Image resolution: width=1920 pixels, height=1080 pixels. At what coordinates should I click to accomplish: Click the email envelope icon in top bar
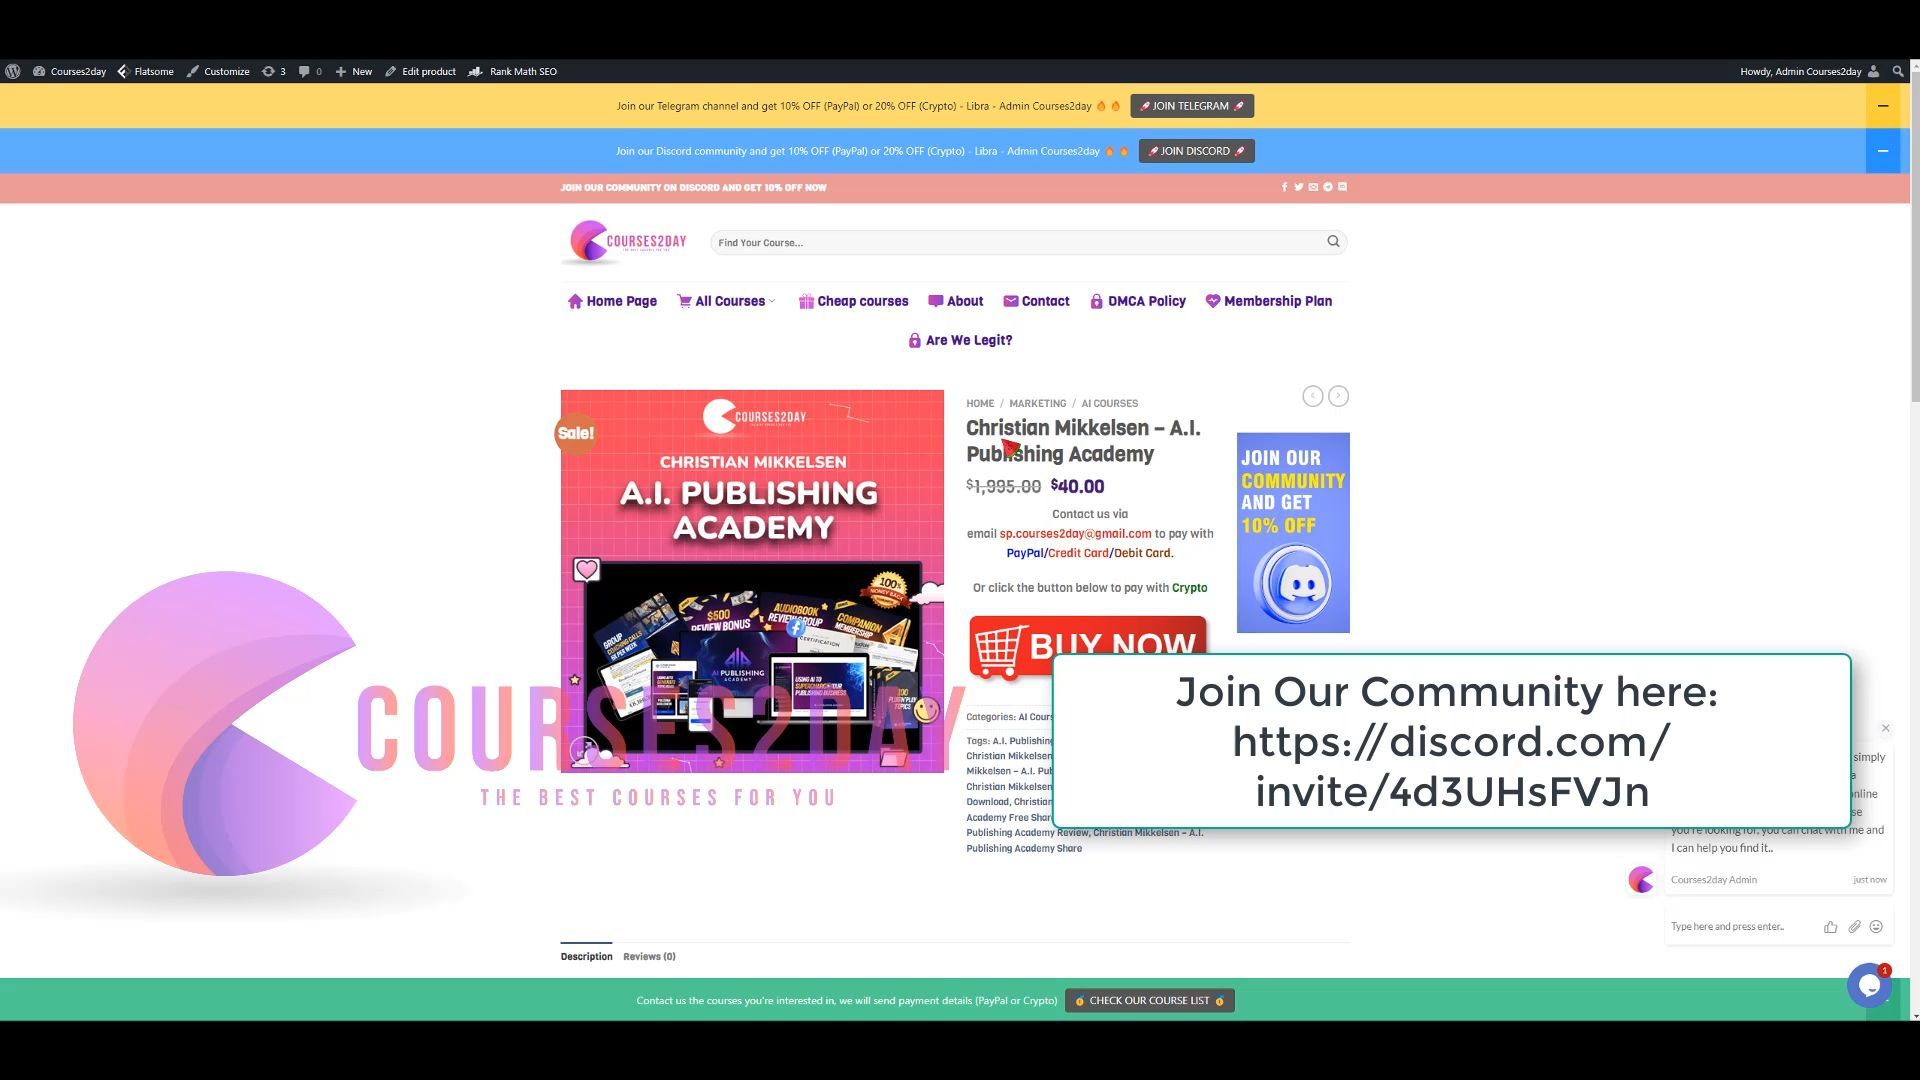coord(1313,187)
